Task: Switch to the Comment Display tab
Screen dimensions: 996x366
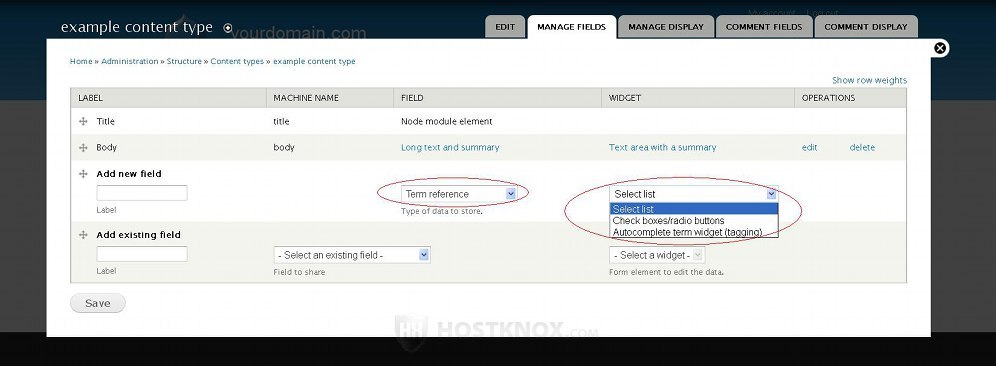Action: coord(866,27)
